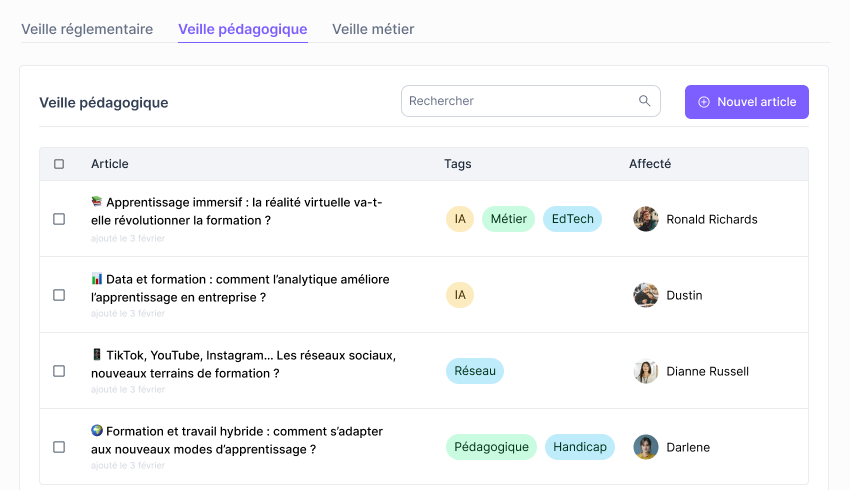850x490 pixels.
Task: Click the Métier tag
Action: pos(508,219)
